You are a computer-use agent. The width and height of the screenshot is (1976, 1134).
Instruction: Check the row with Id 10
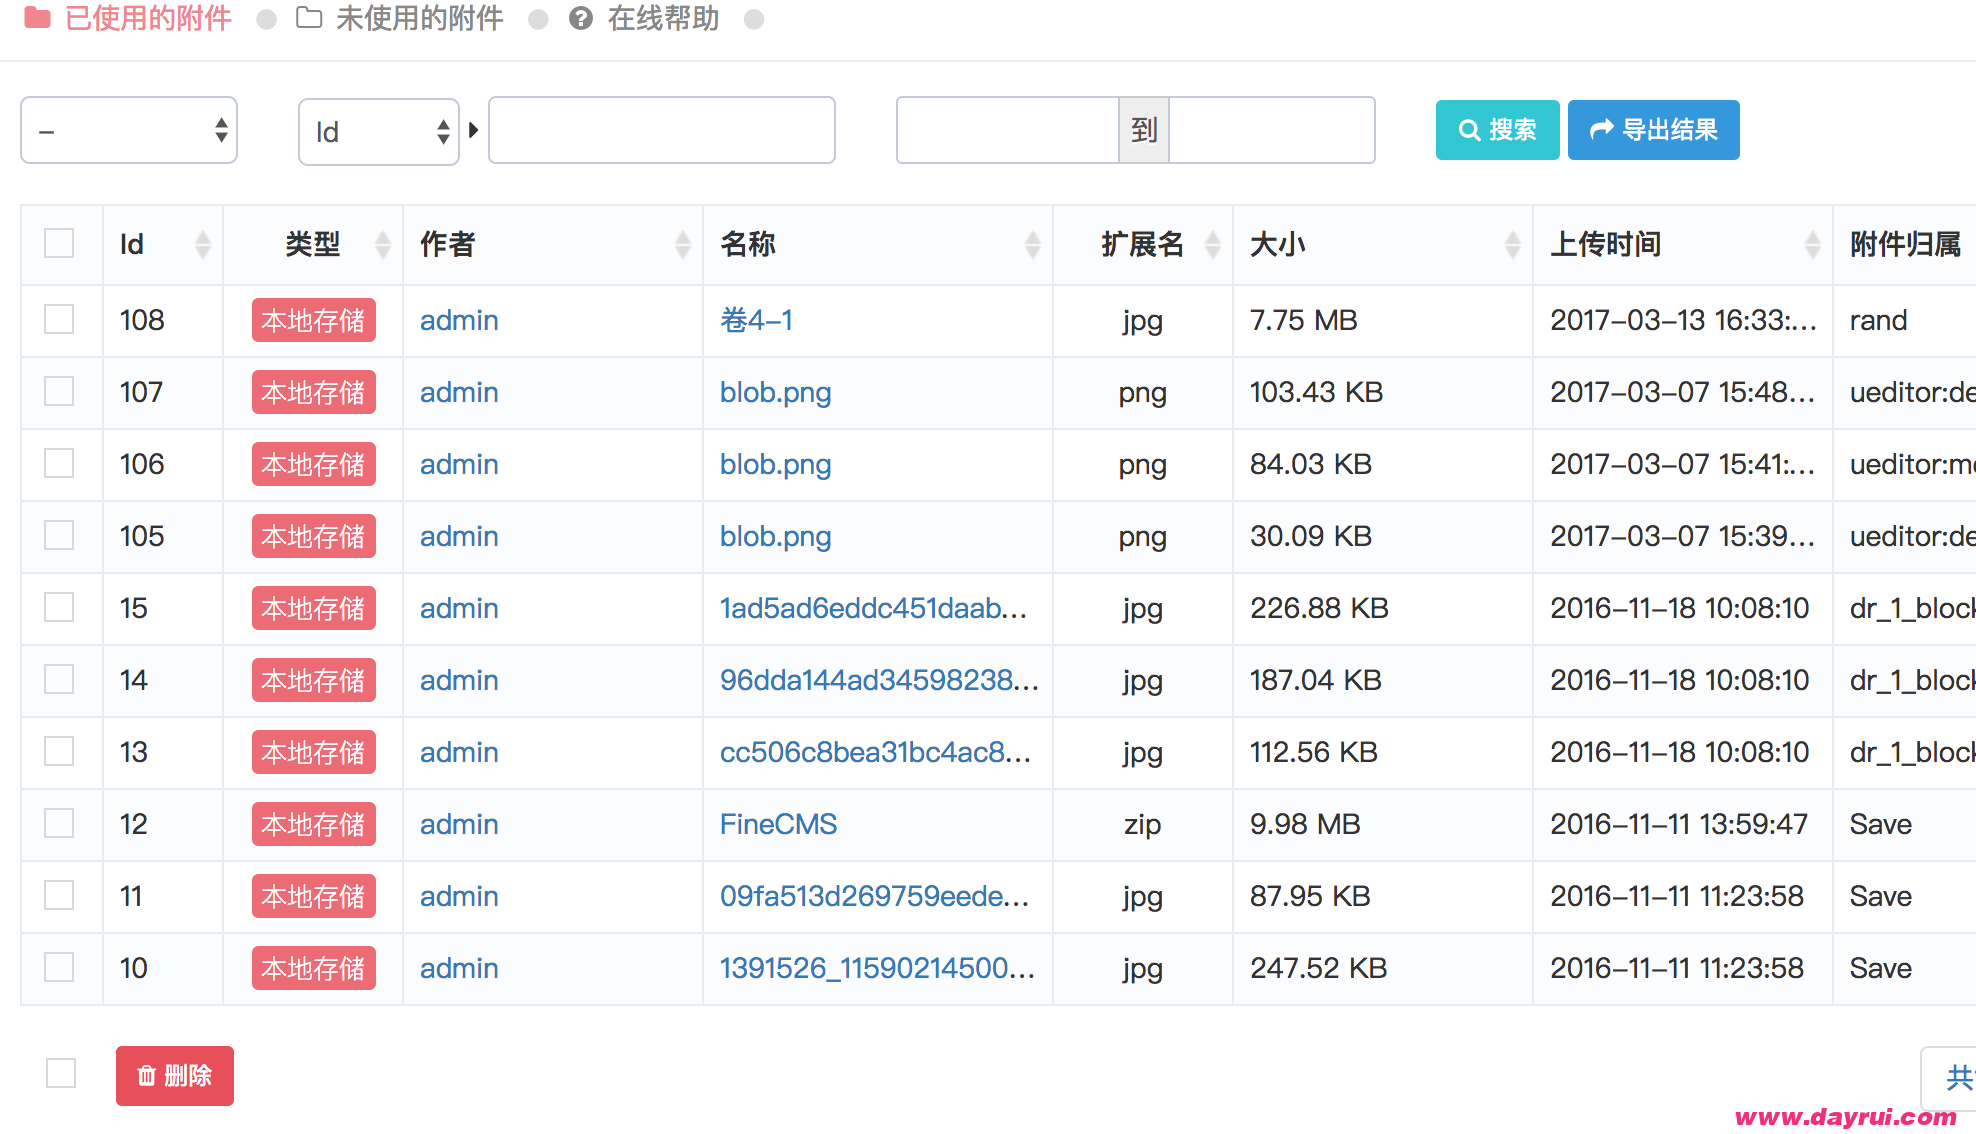59,967
